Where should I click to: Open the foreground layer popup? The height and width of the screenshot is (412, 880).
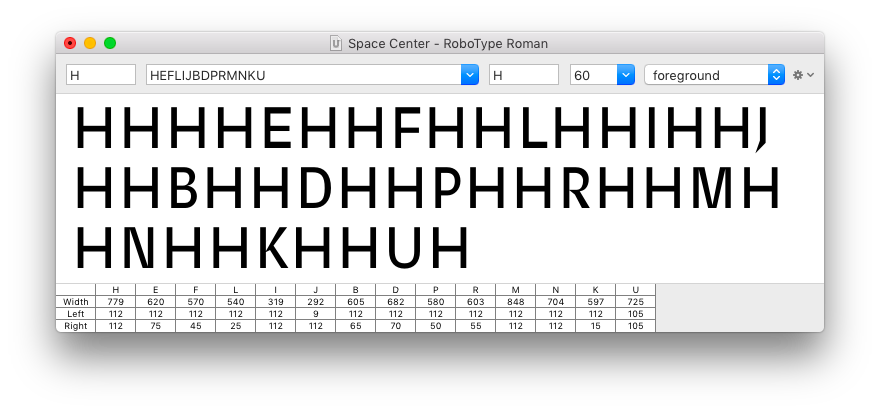click(714, 75)
